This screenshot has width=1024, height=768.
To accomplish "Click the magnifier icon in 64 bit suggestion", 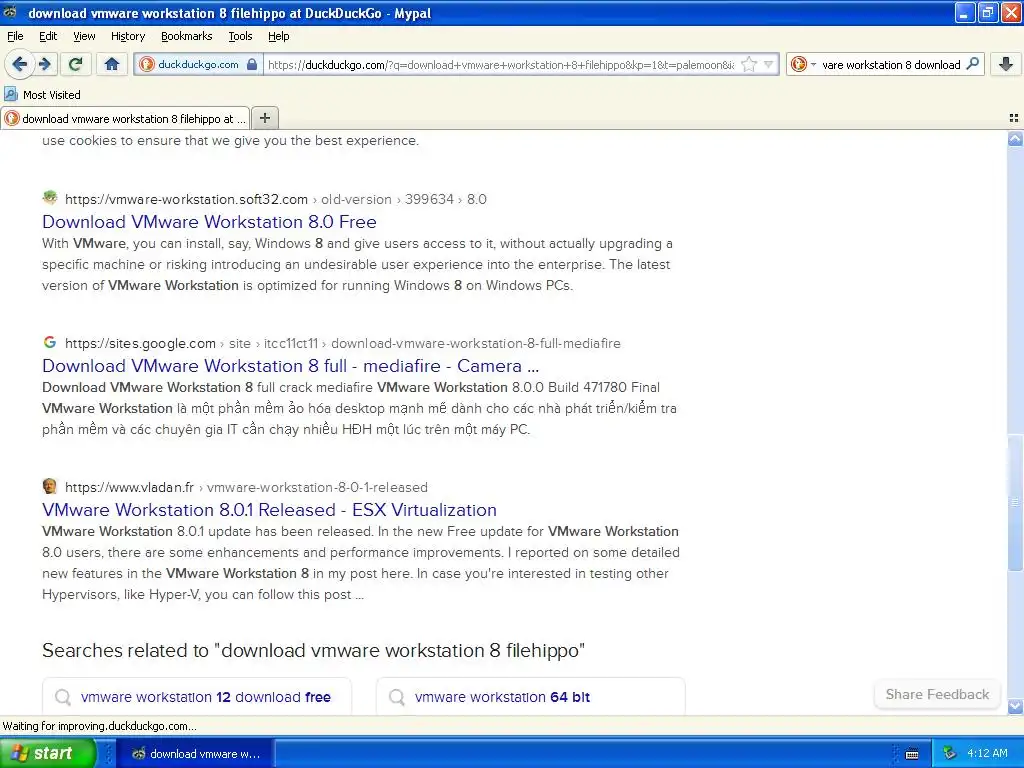I will coord(396,697).
